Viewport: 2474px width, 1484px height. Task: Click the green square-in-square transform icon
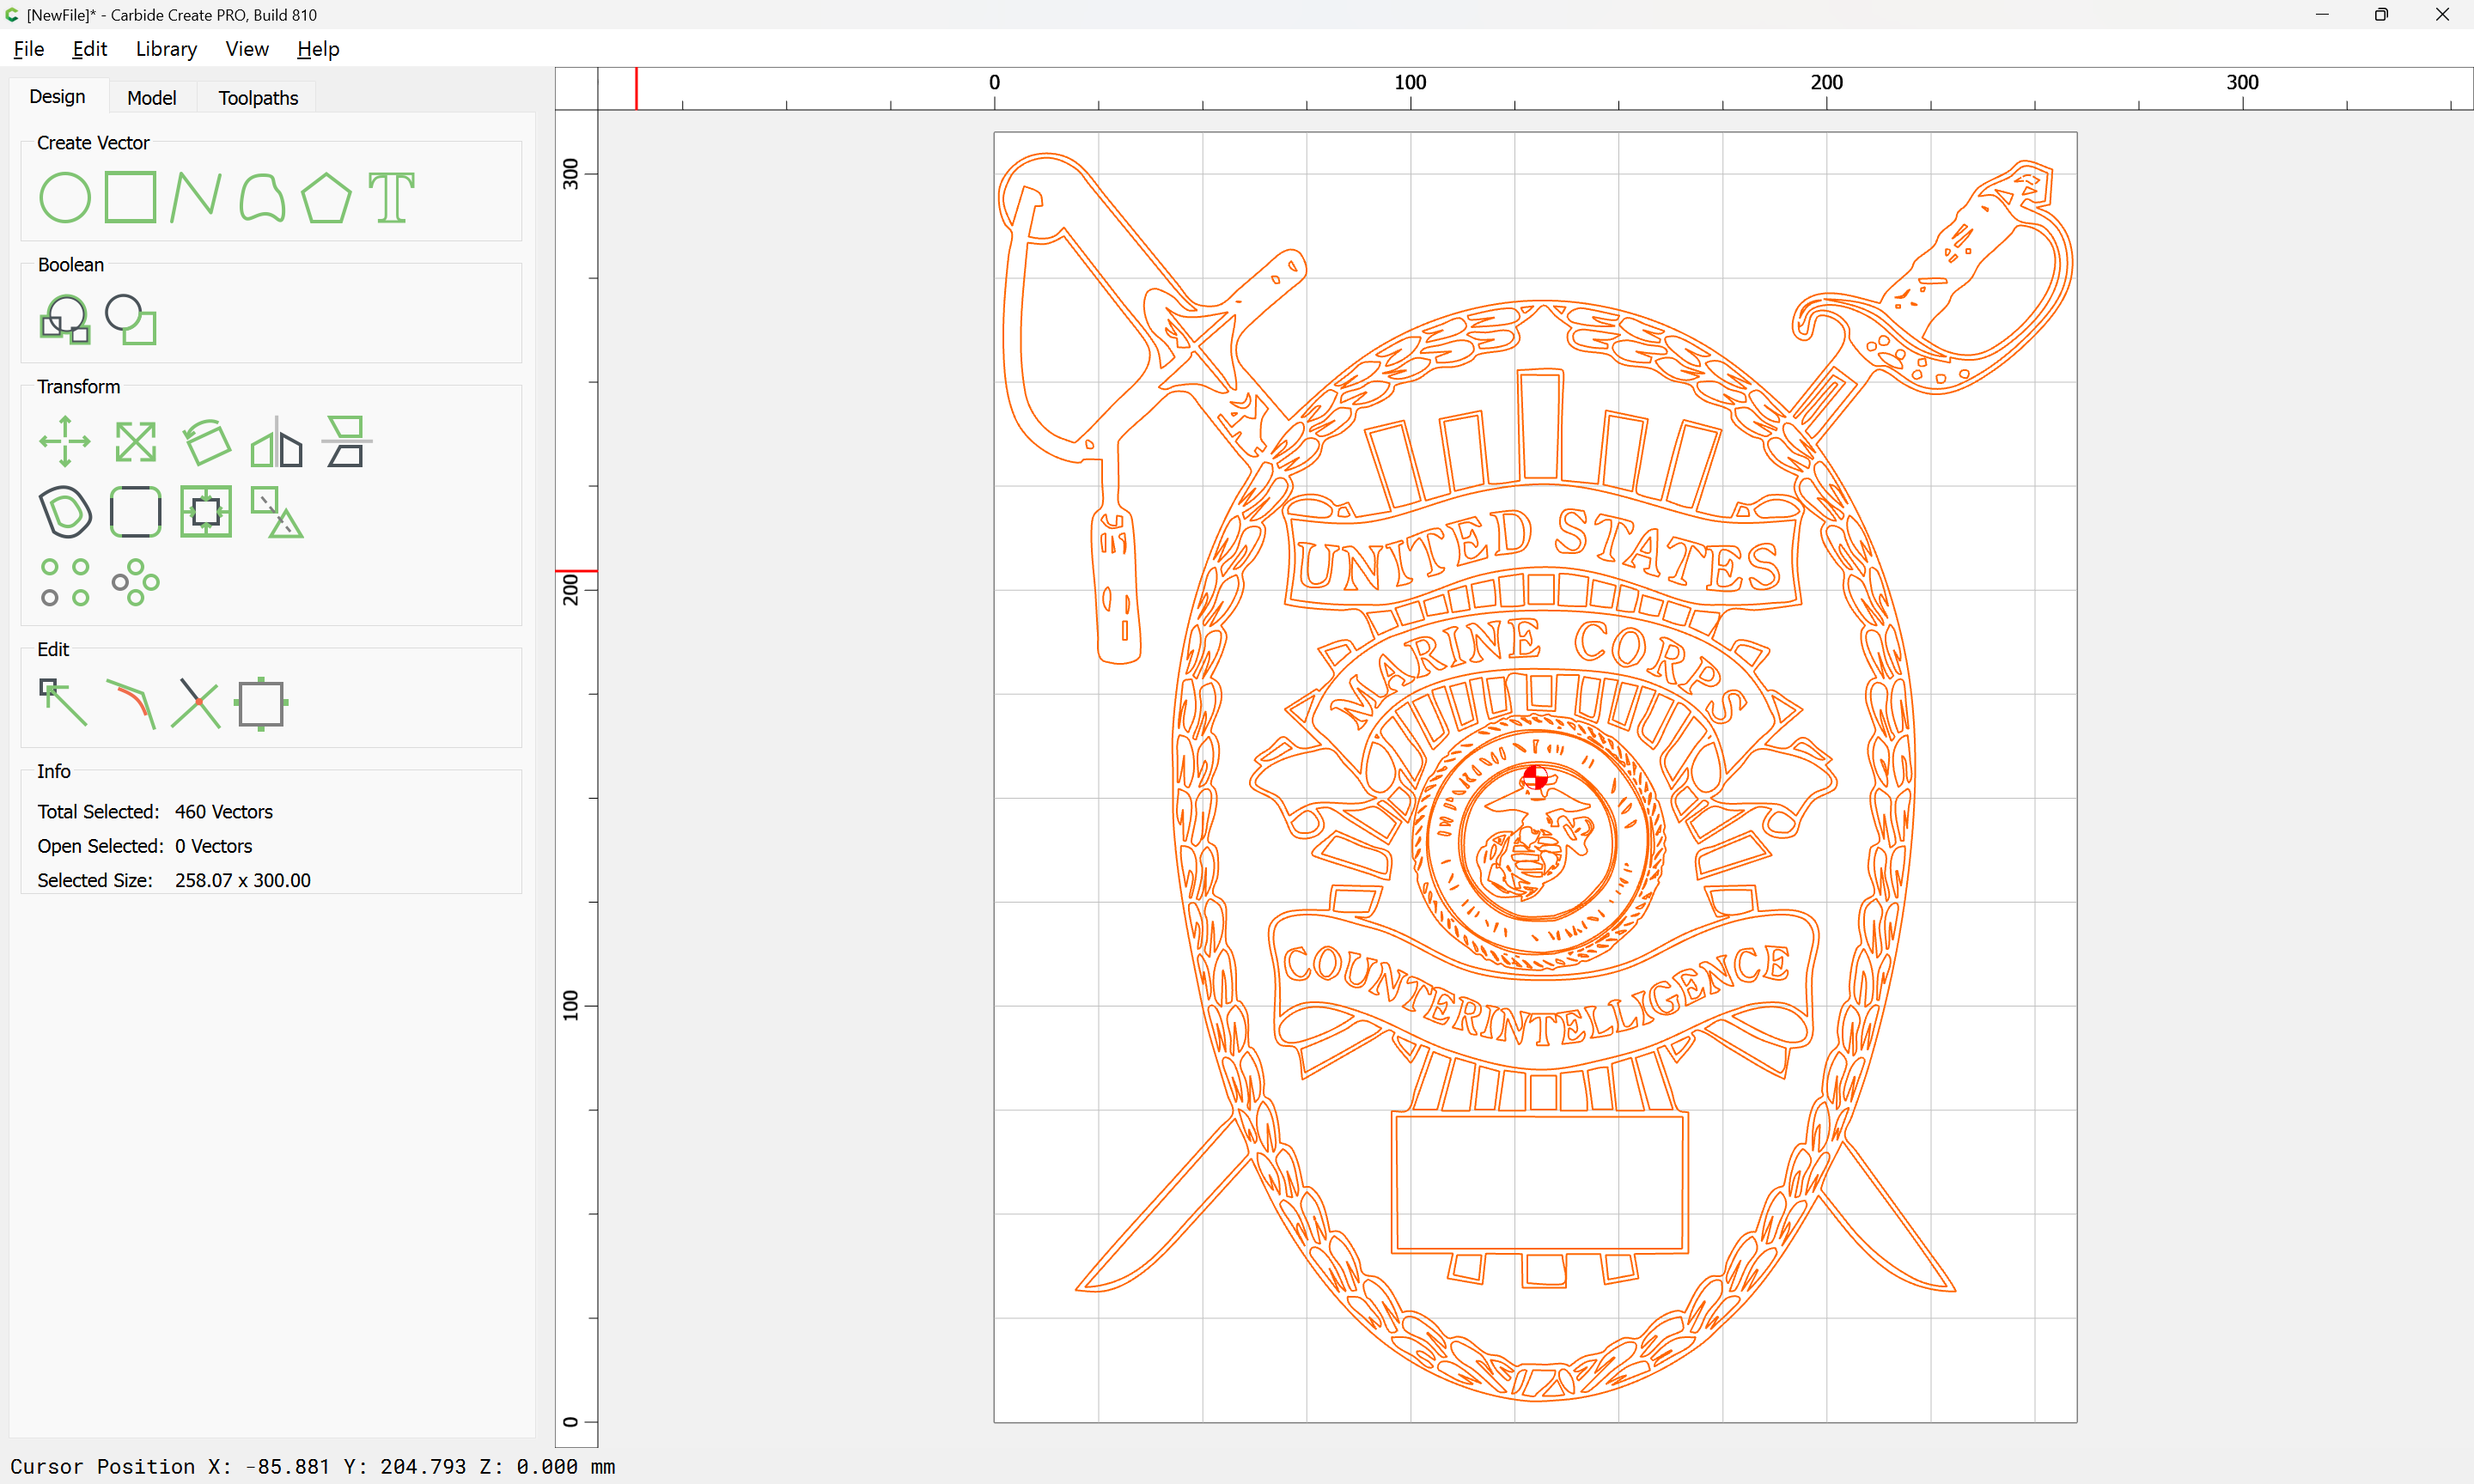pos(206,512)
